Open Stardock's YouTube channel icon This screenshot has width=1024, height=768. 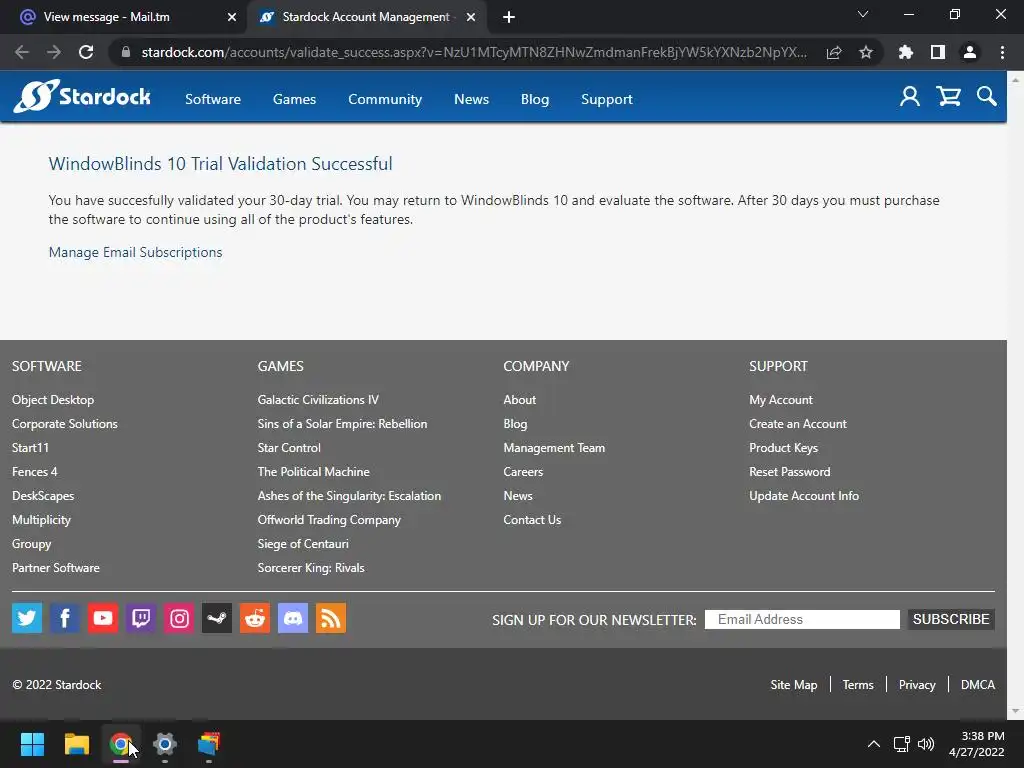click(x=103, y=618)
